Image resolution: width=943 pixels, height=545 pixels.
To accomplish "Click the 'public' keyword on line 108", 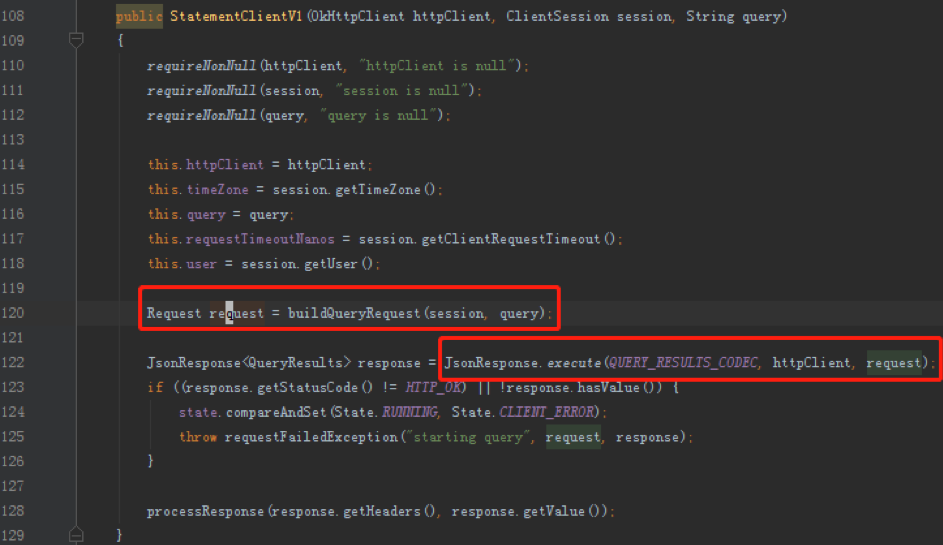I will click(x=139, y=16).
